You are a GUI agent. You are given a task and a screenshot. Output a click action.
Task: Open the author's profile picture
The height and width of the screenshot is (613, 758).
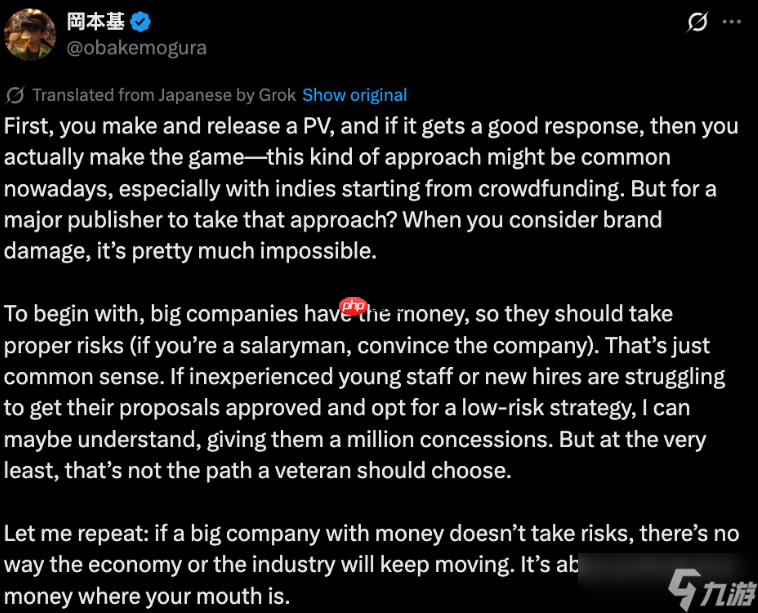[x=30, y=32]
